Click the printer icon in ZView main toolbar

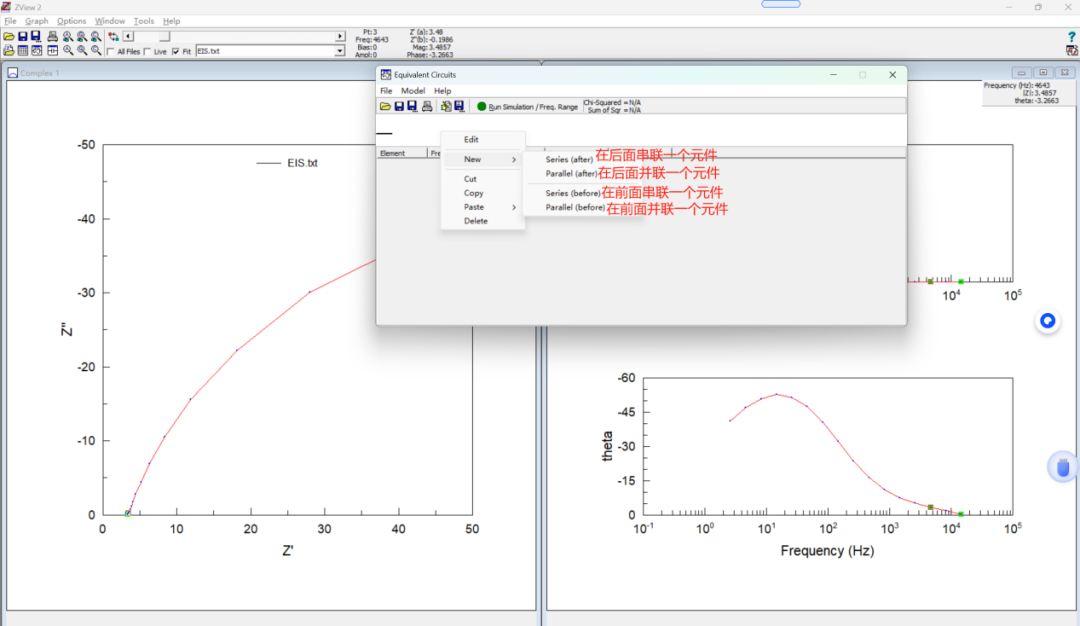pyautogui.click(x=52, y=36)
